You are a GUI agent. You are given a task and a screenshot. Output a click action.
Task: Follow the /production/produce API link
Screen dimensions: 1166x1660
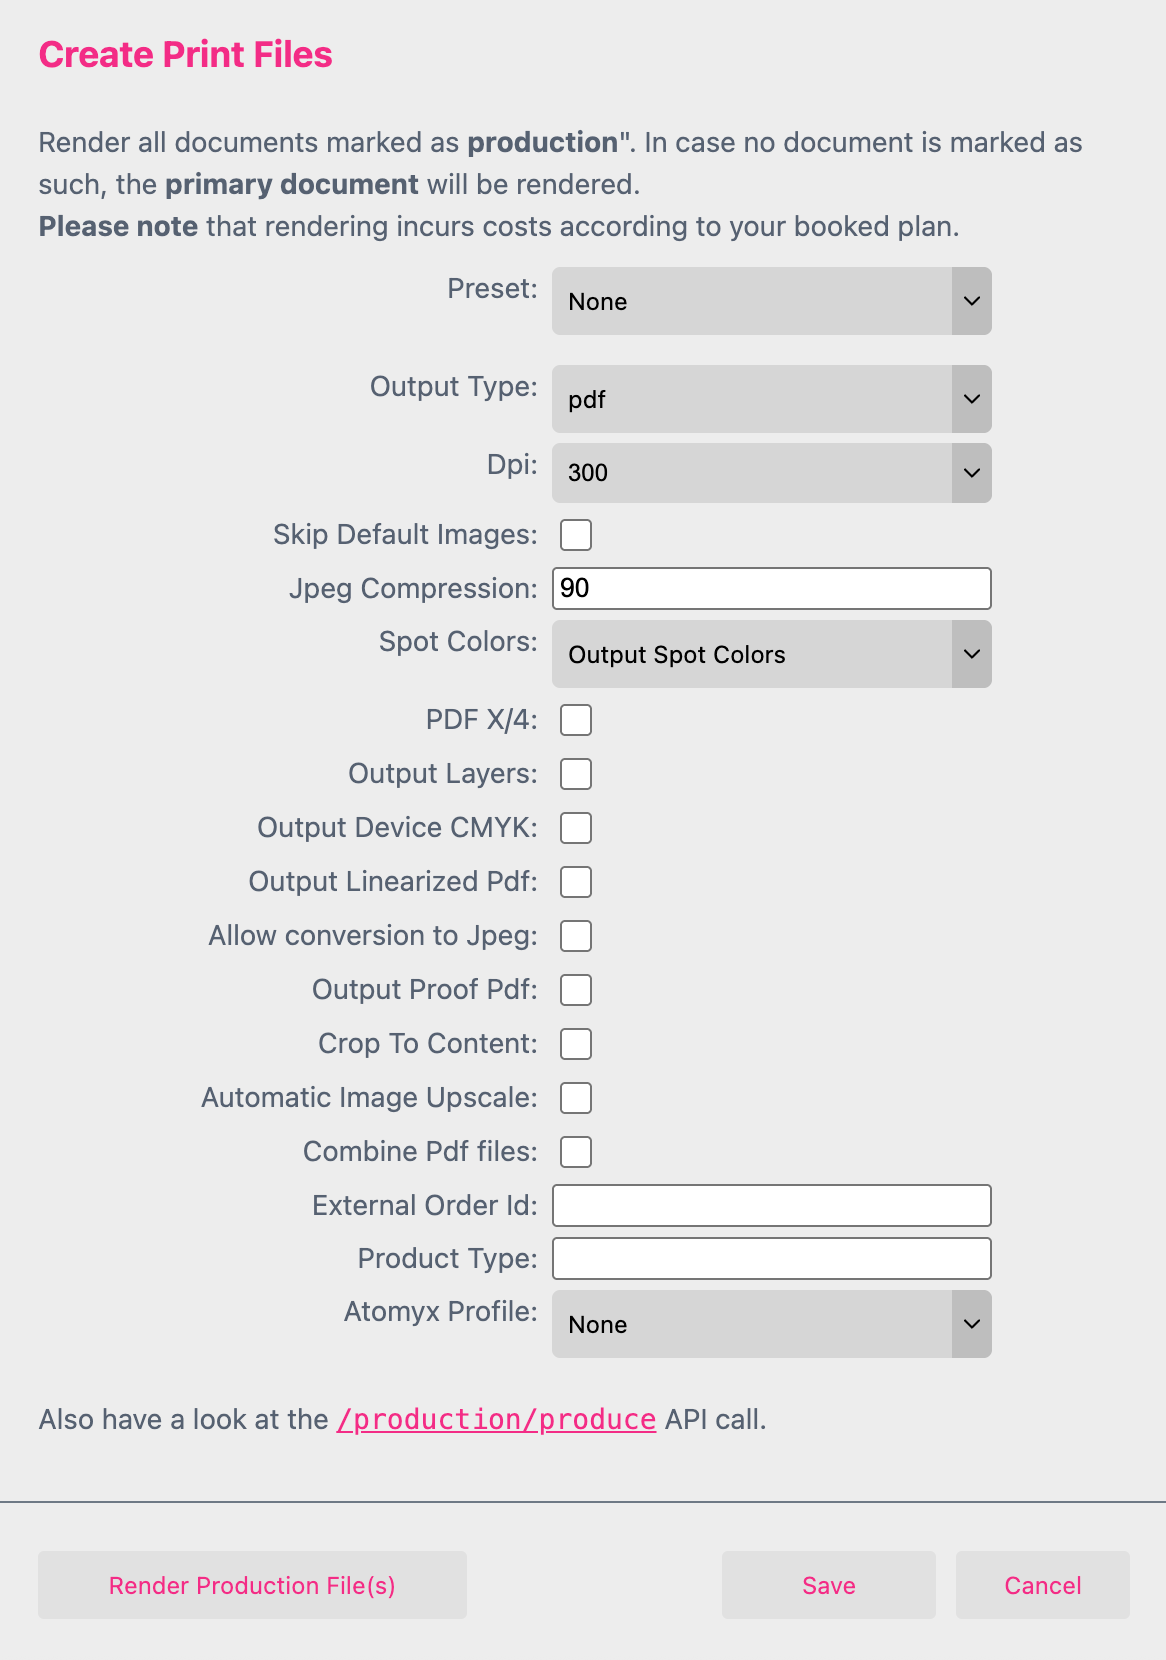[x=496, y=1419]
